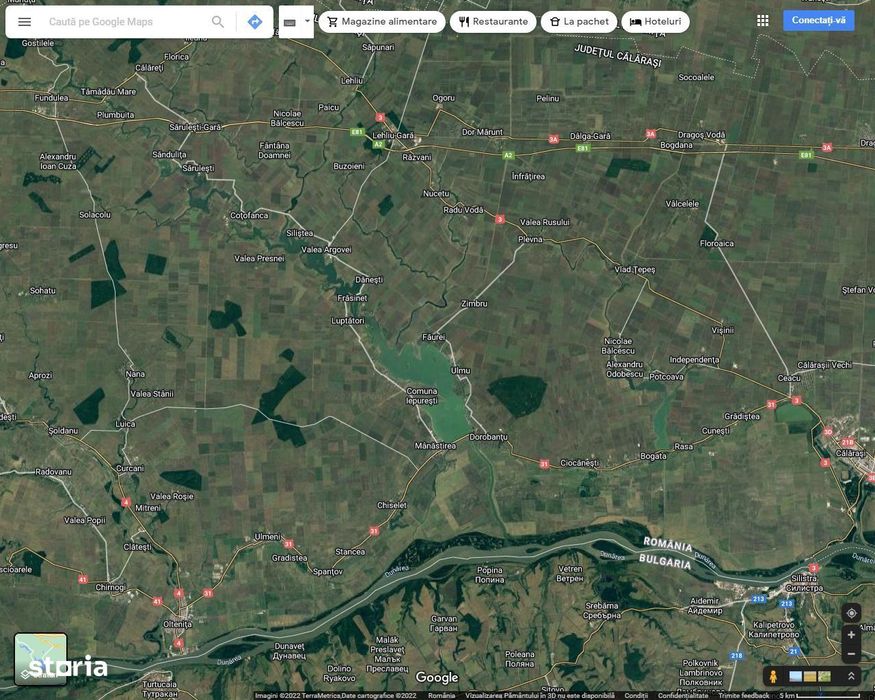875x700 pixels.
Task: Click the Ciocănești place label
Action: coord(579,463)
